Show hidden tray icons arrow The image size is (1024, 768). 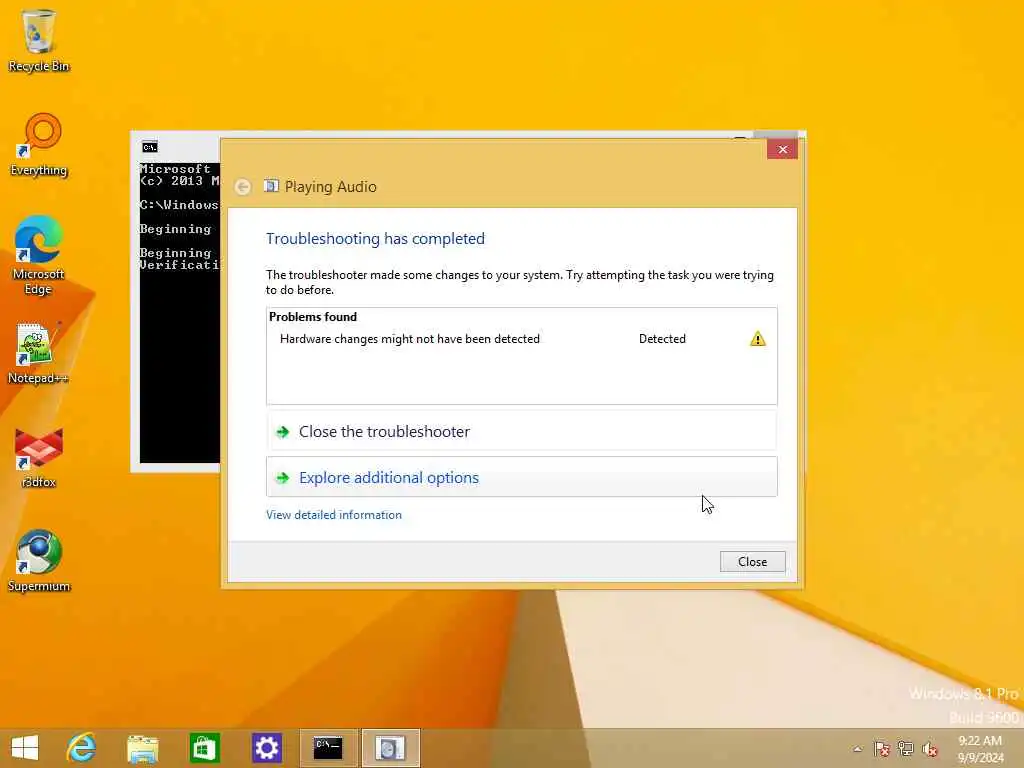tap(857, 749)
